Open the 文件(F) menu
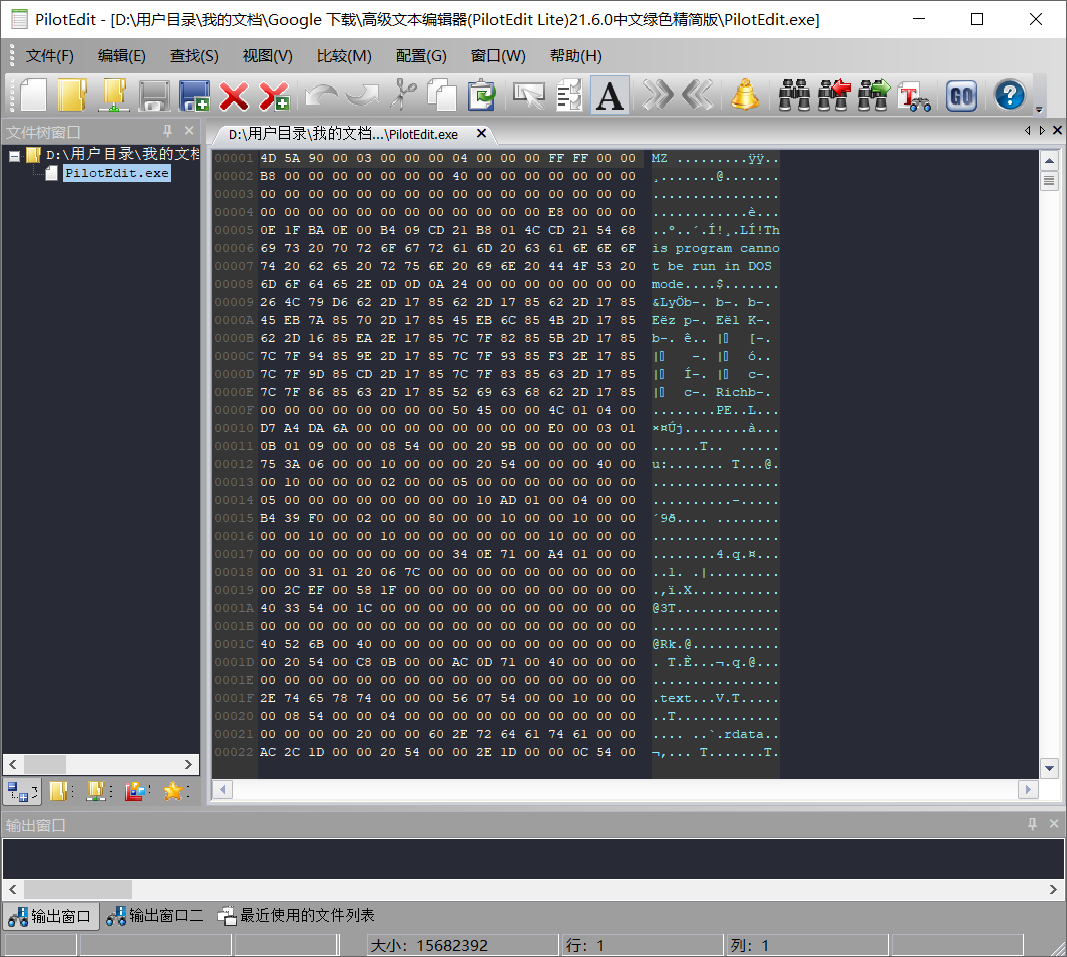 [x=50, y=56]
